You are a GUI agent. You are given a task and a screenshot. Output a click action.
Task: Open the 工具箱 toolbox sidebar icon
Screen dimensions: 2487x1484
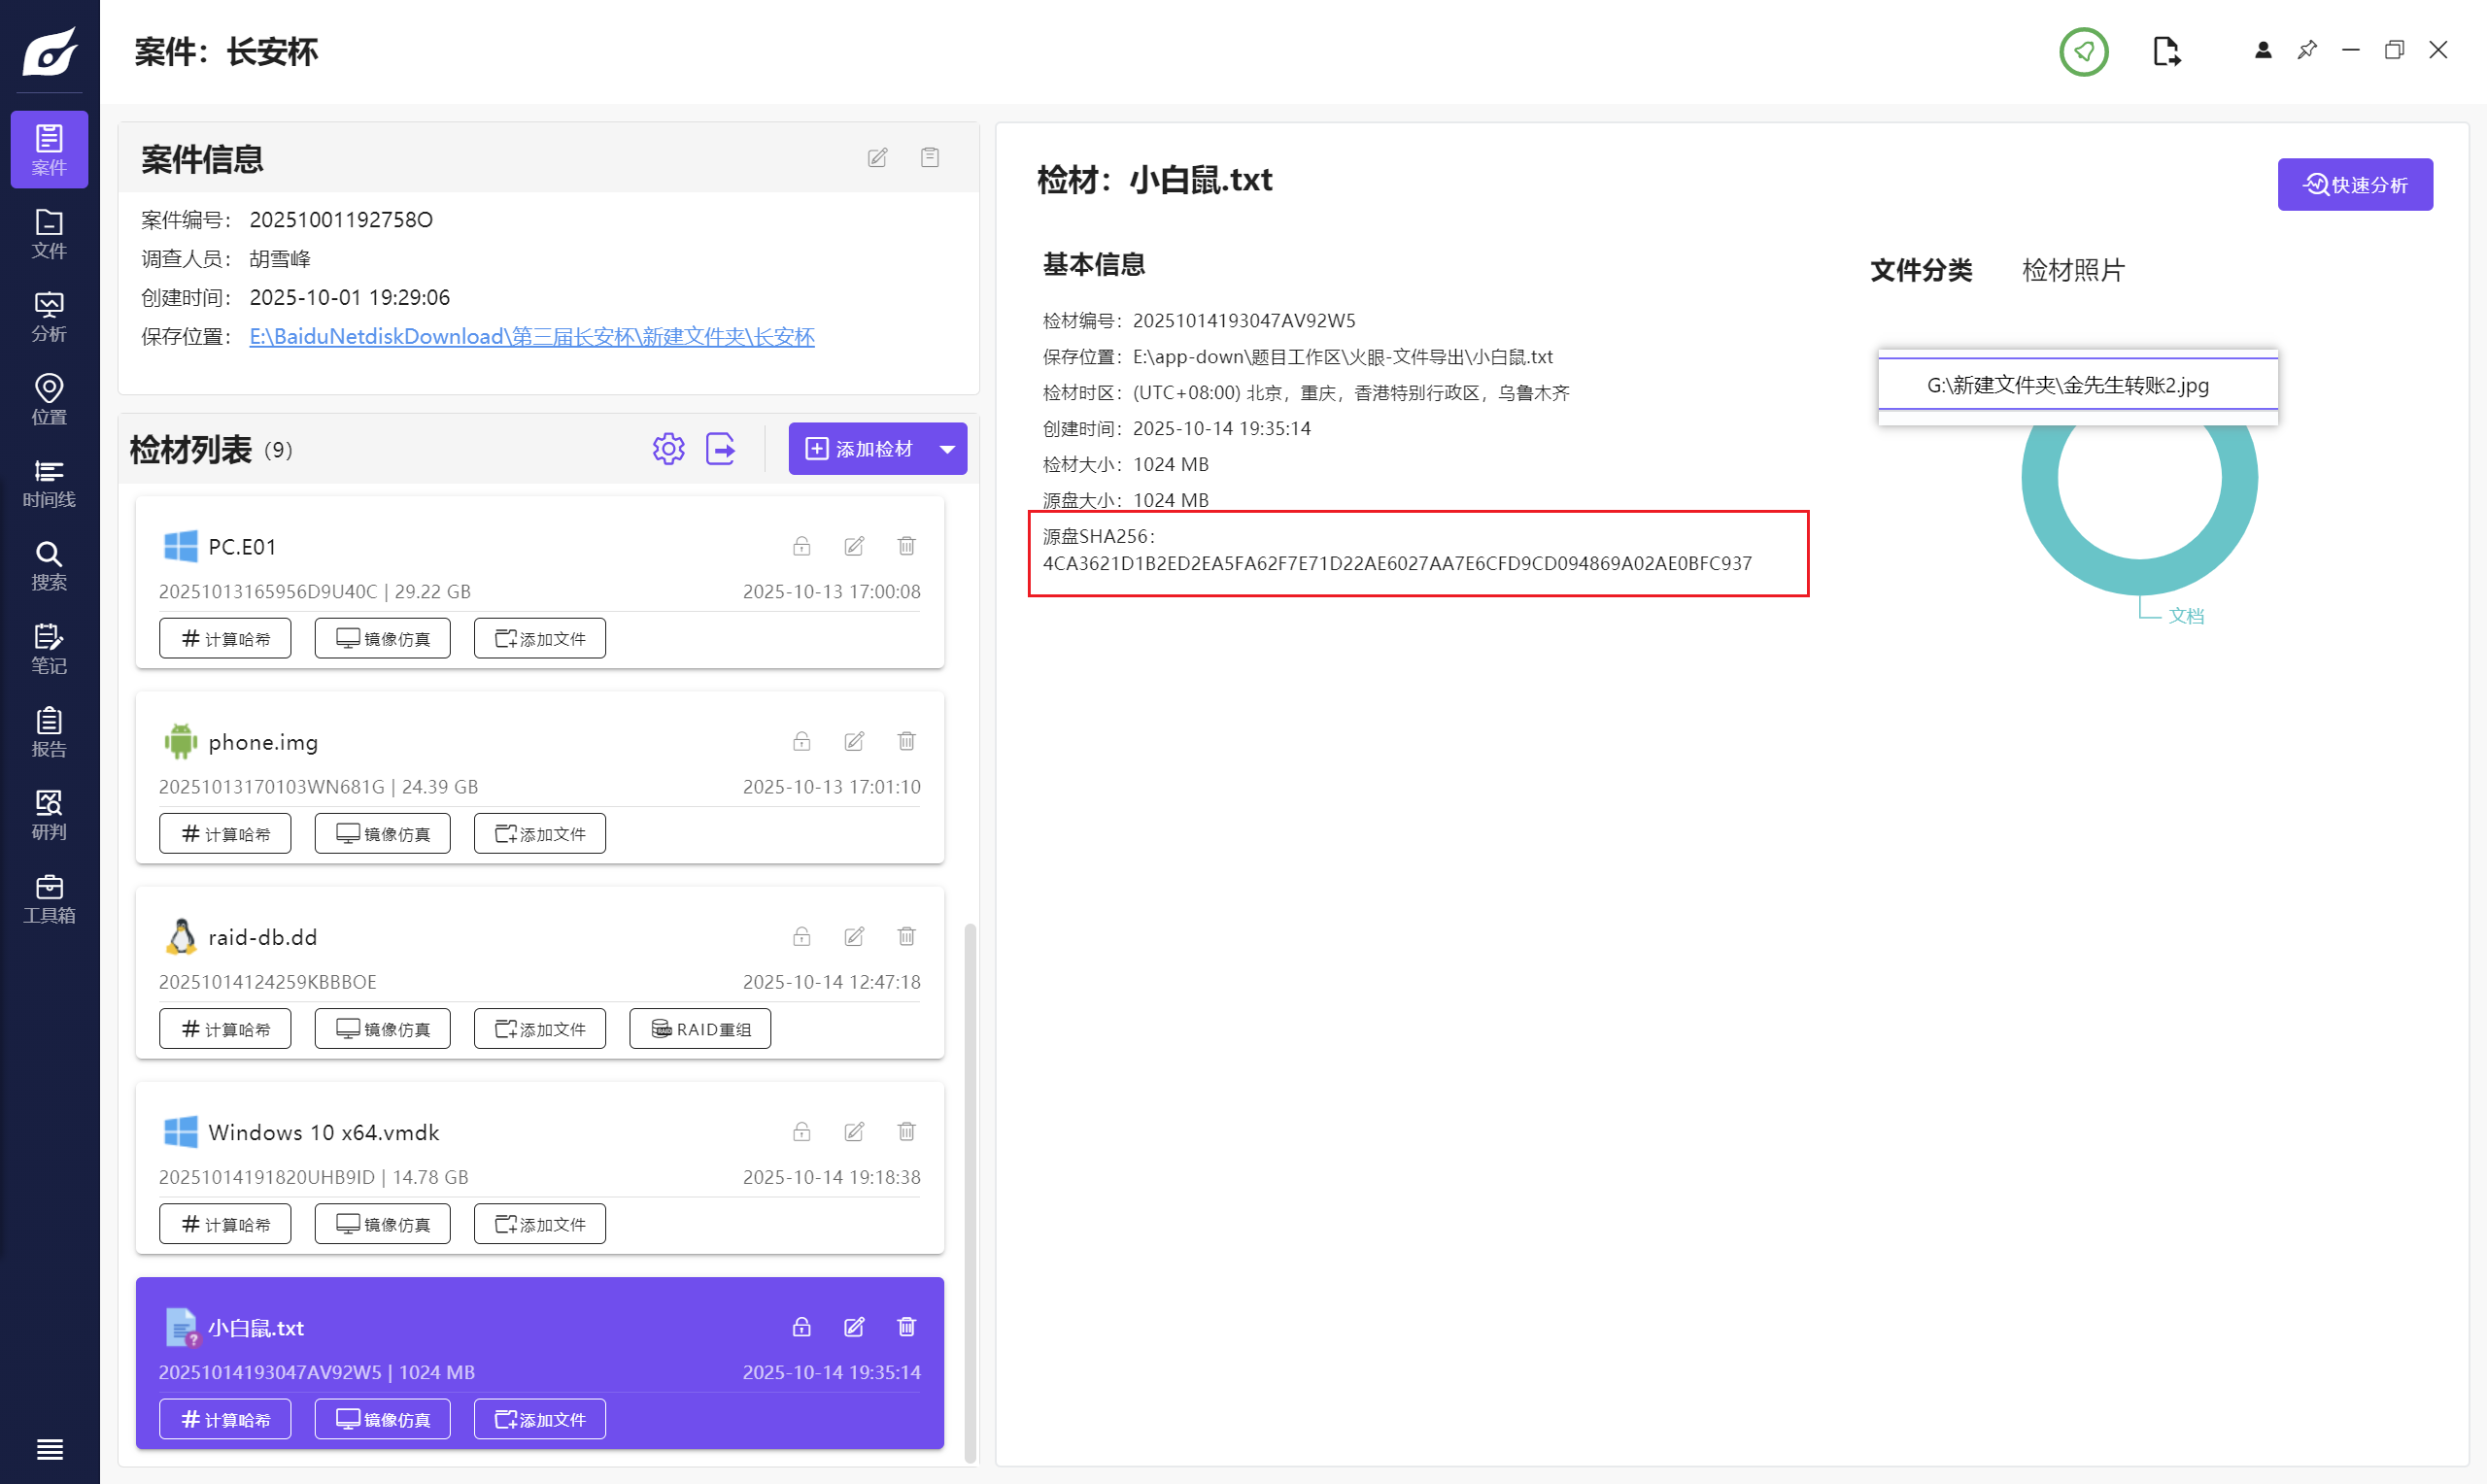(49, 898)
